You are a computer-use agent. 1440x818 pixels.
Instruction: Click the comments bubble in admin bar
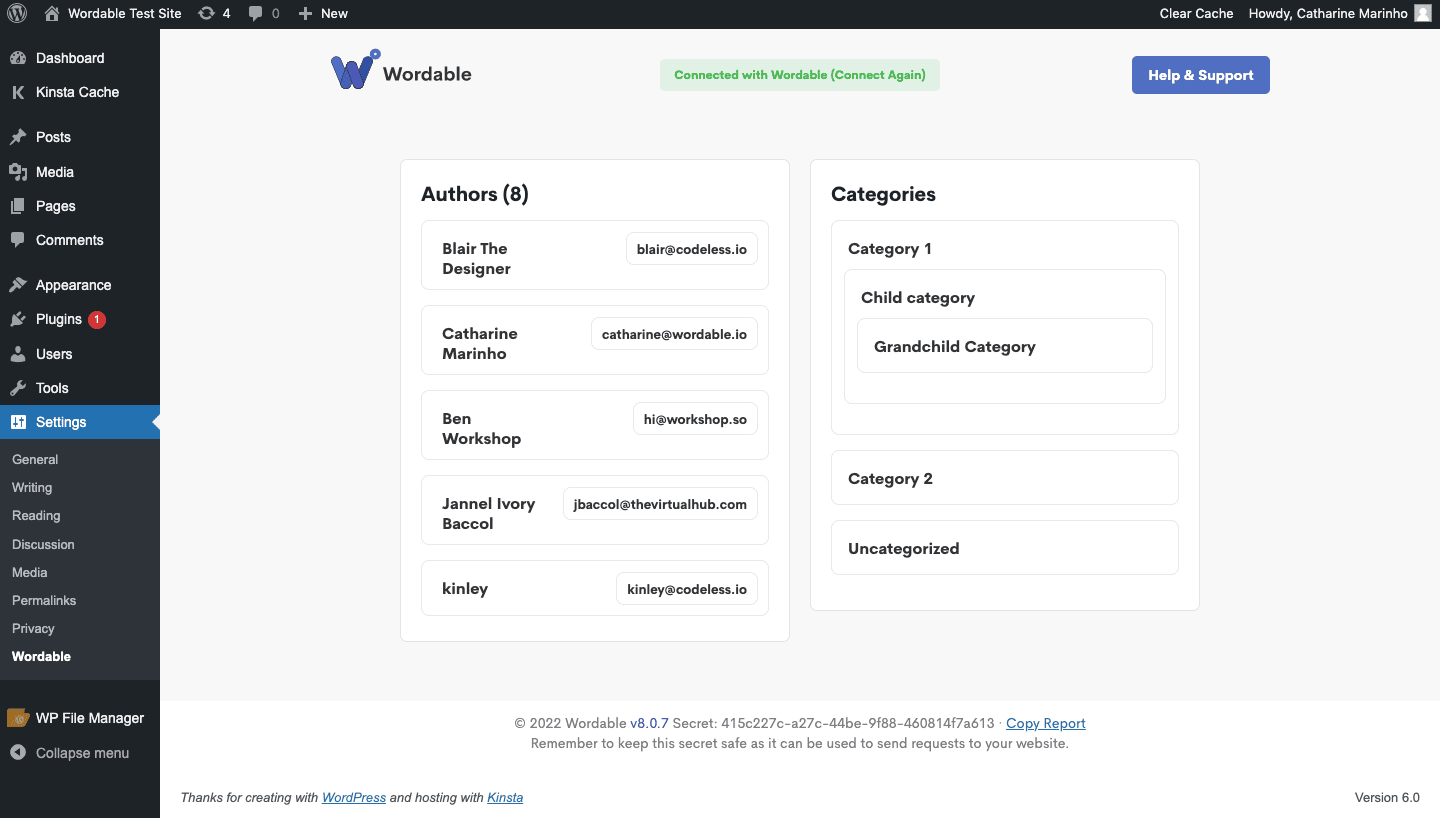[257, 13]
